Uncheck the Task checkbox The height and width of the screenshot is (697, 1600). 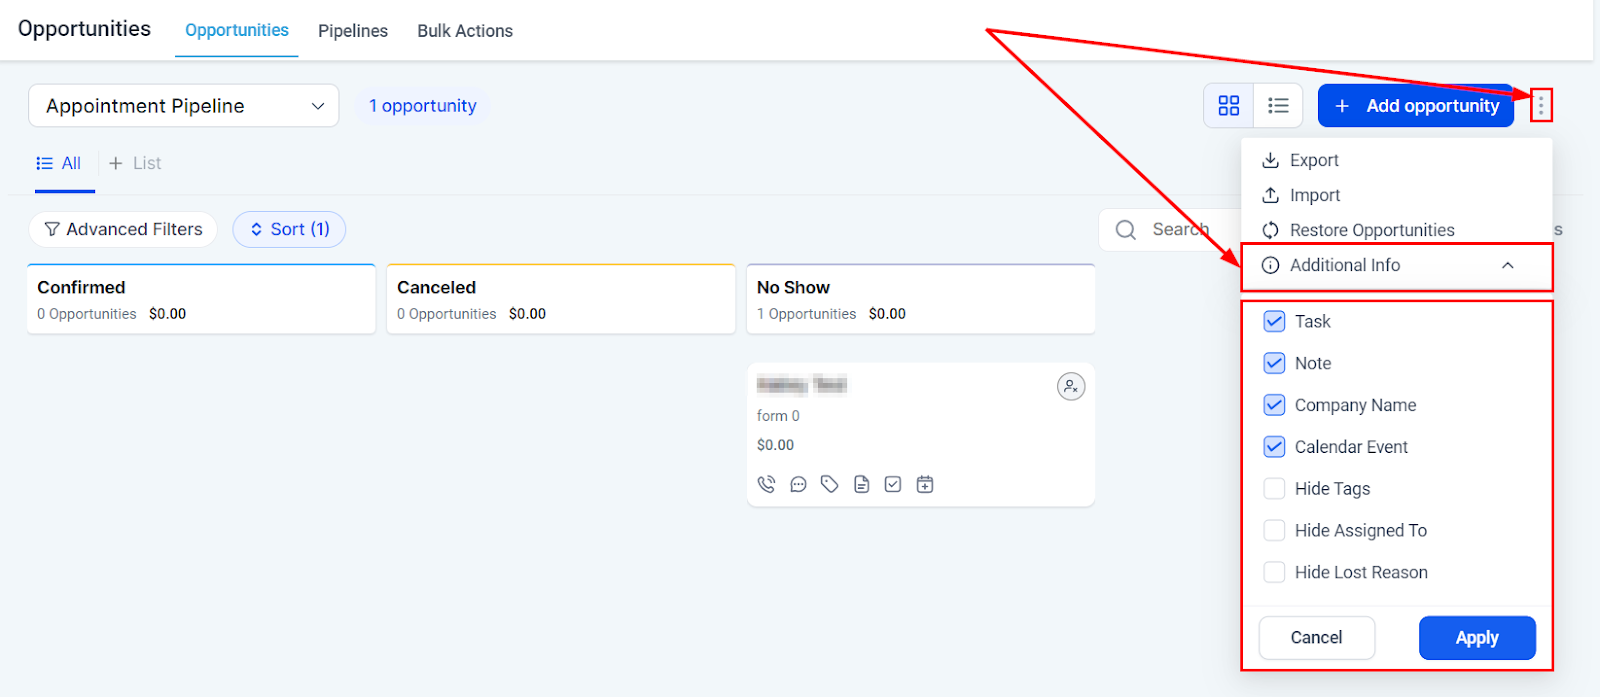tap(1274, 321)
